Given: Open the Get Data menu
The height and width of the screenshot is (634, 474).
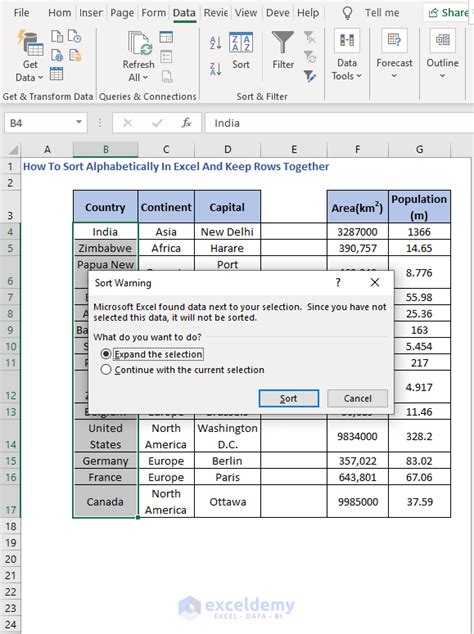Looking at the screenshot, I should [30, 56].
